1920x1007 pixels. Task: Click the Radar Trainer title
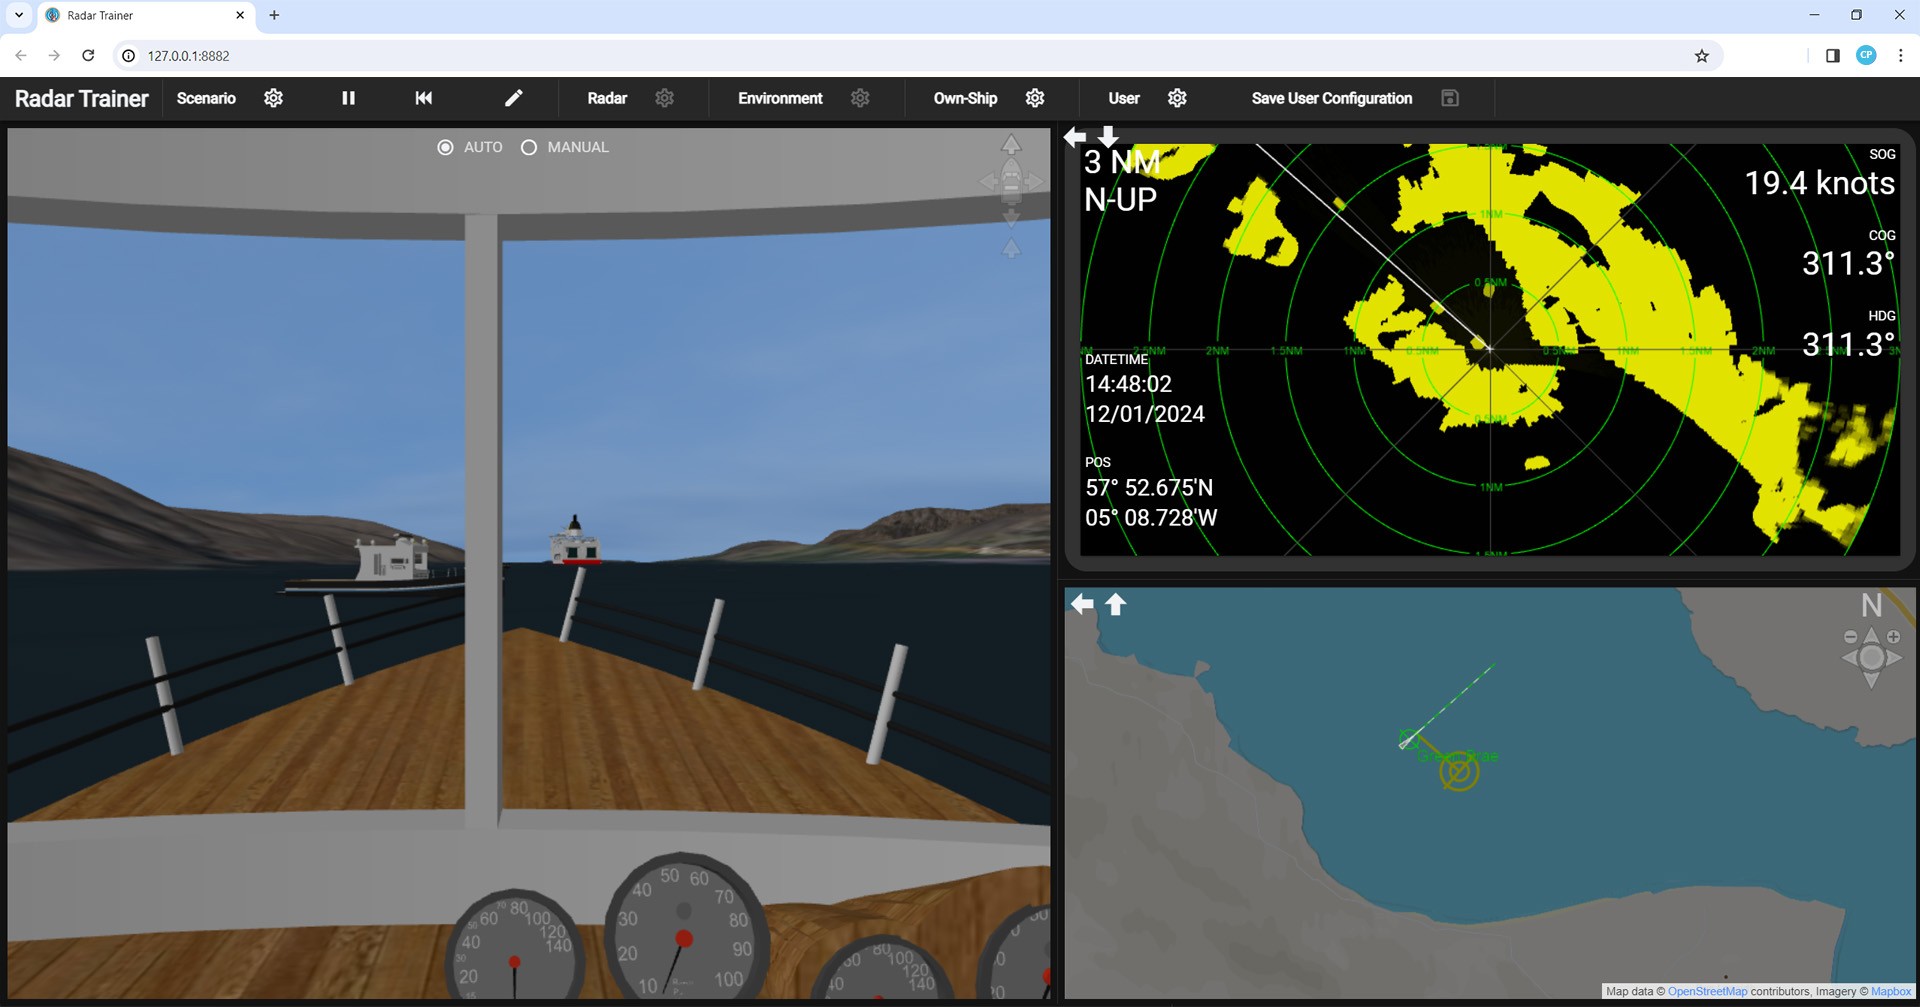click(81, 98)
